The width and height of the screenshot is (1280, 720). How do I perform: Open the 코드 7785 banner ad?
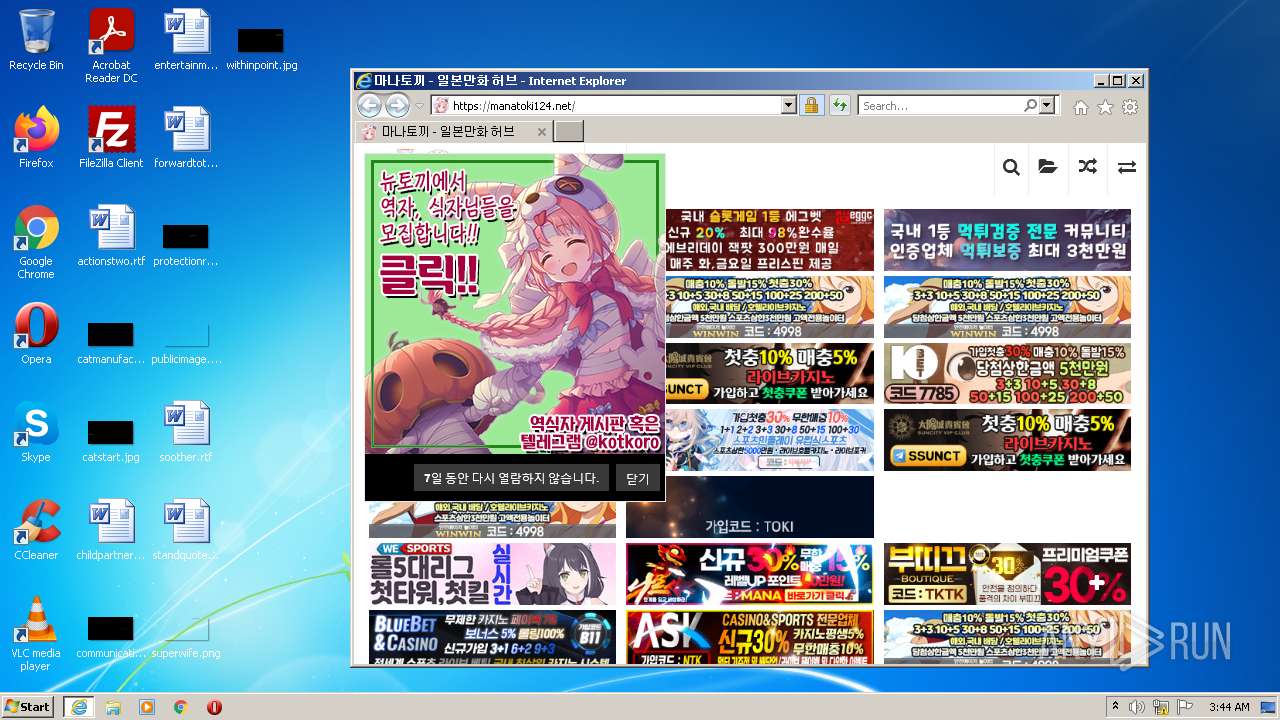[1007, 374]
